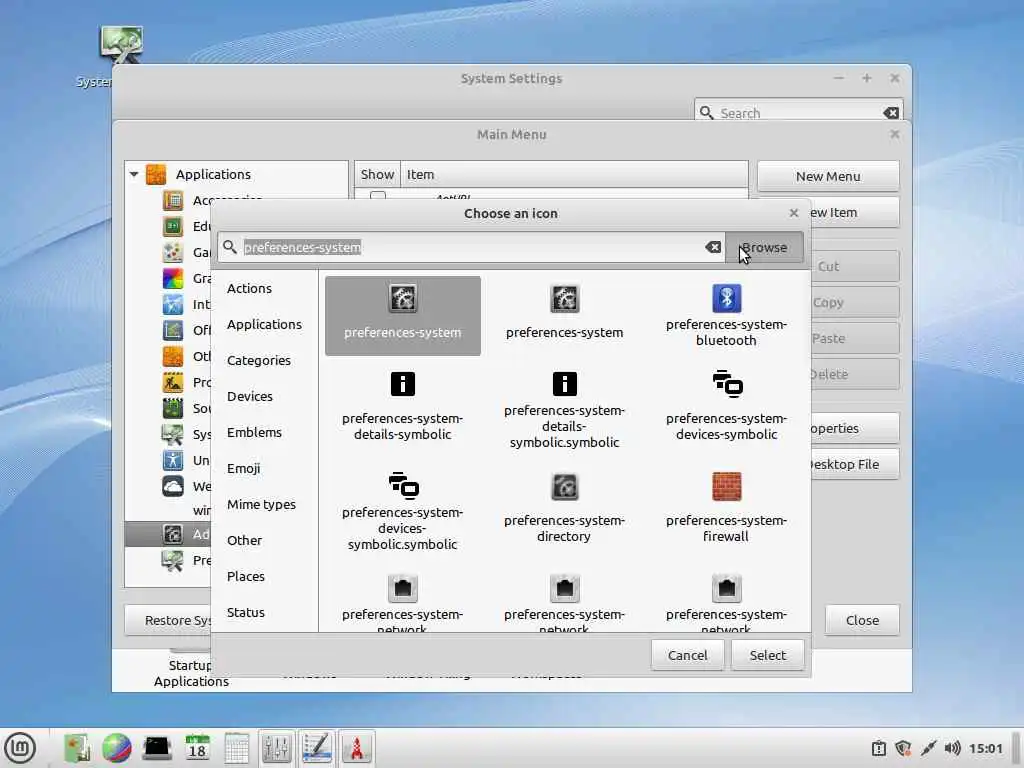Click the Browse button

tap(764, 248)
